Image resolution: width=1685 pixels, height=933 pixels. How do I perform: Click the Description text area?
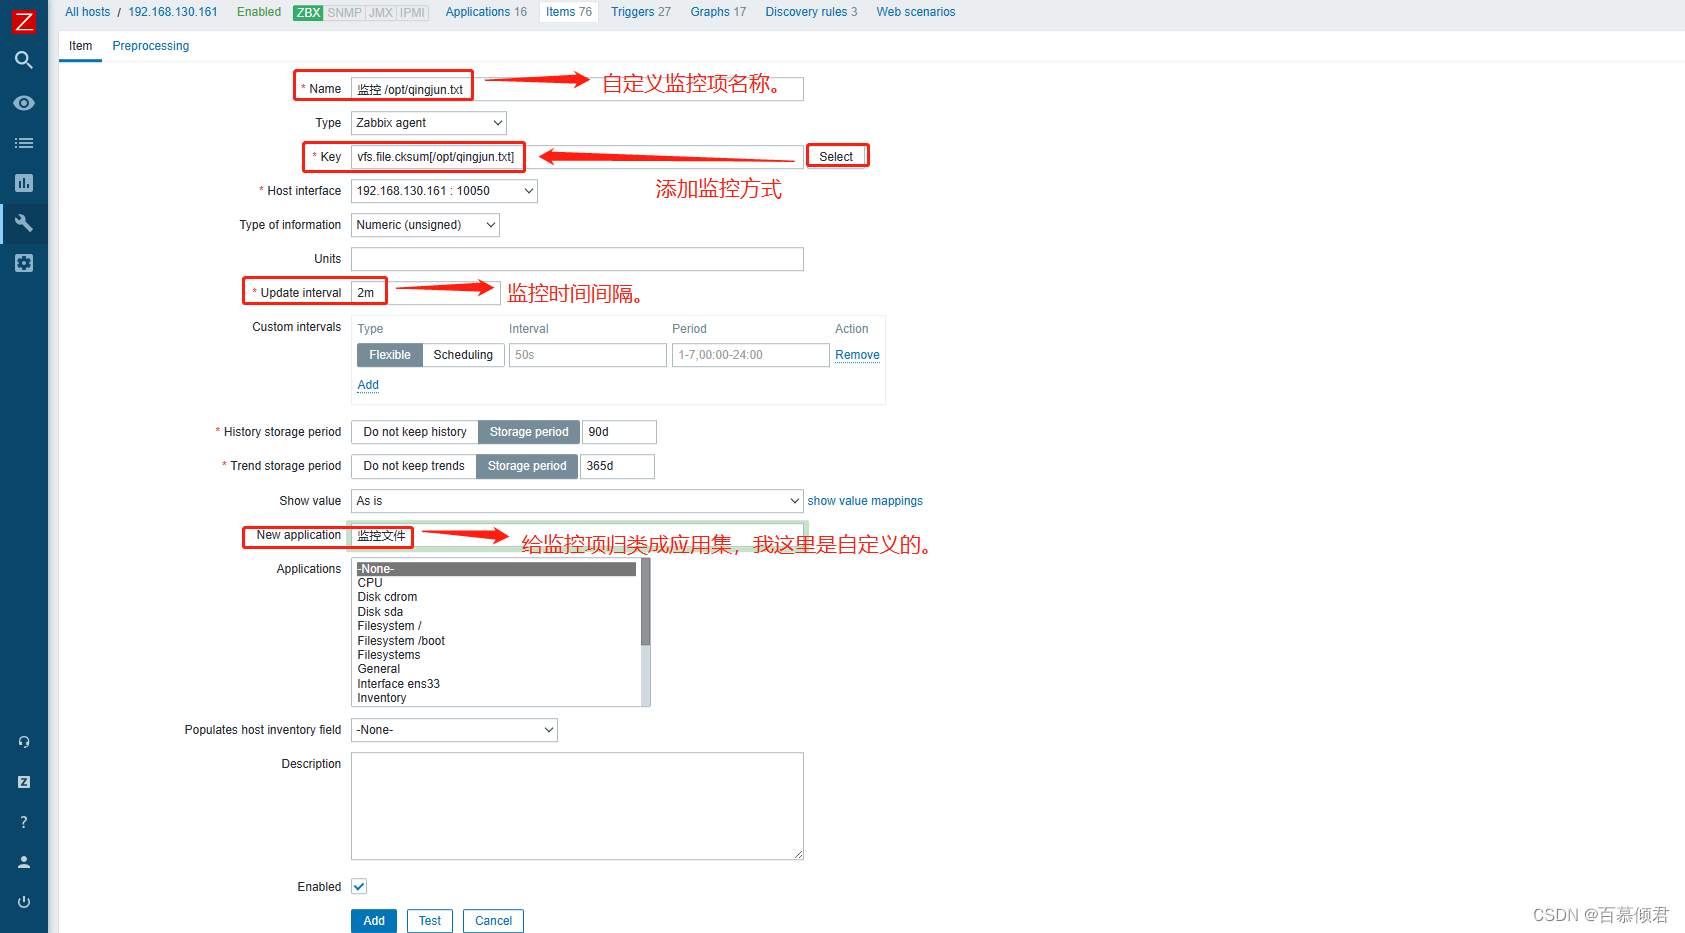577,806
